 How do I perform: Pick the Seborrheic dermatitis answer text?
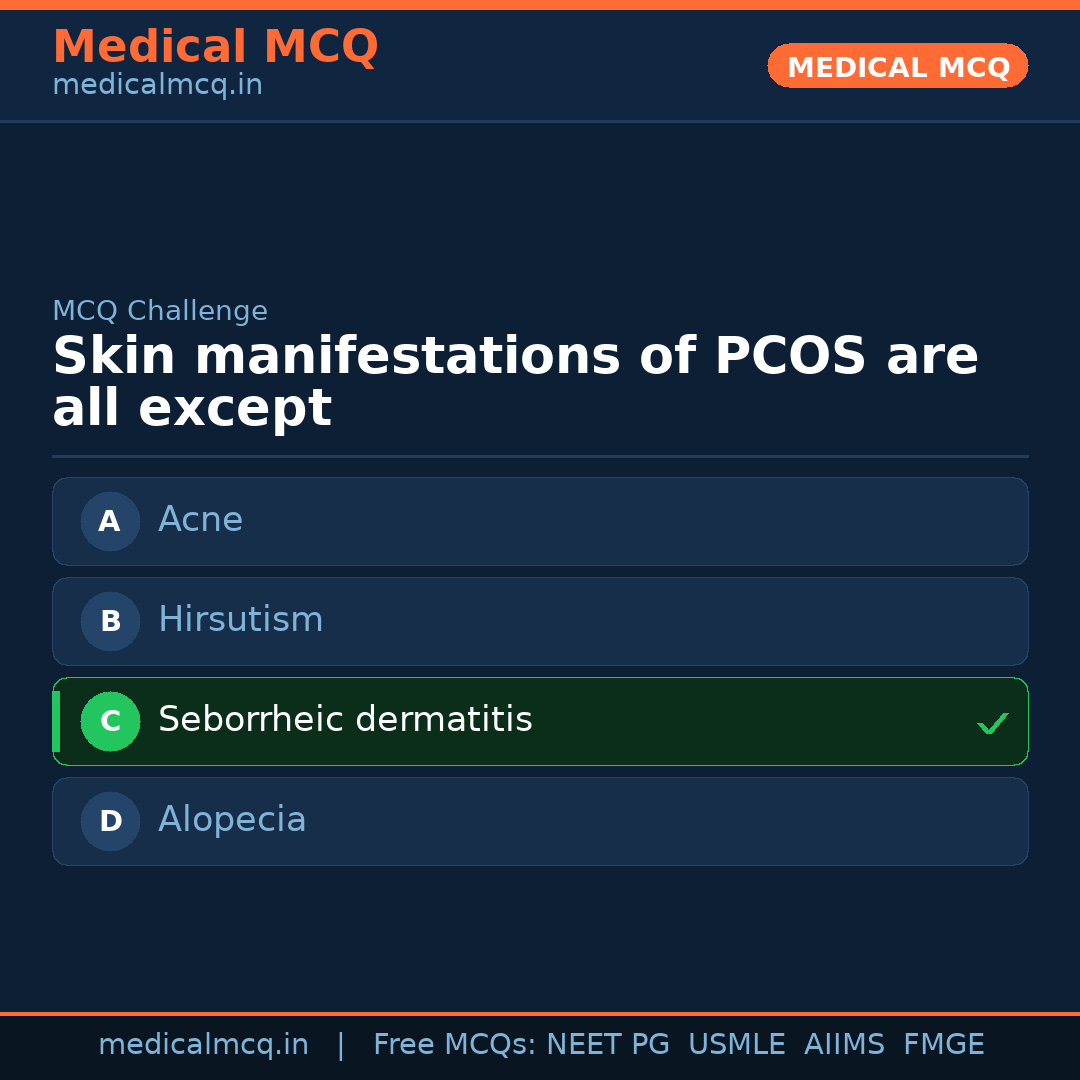(345, 720)
